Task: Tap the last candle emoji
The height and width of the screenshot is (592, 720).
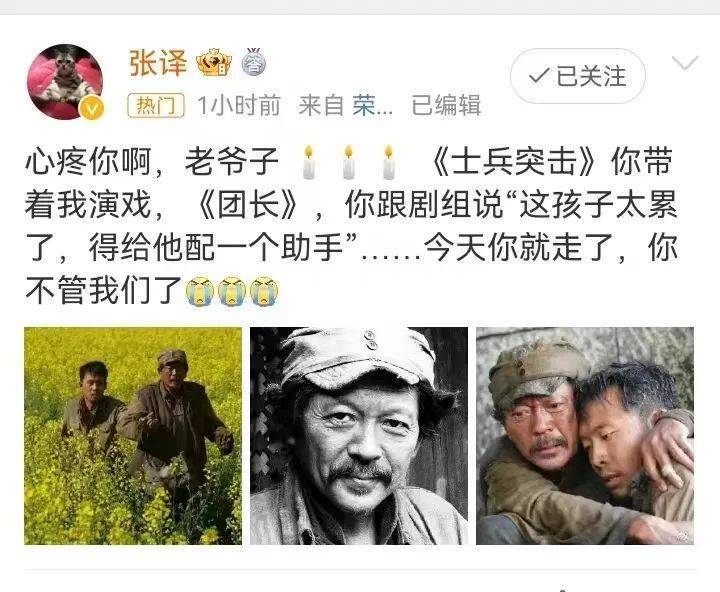Action: pyautogui.click(x=388, y=163)
